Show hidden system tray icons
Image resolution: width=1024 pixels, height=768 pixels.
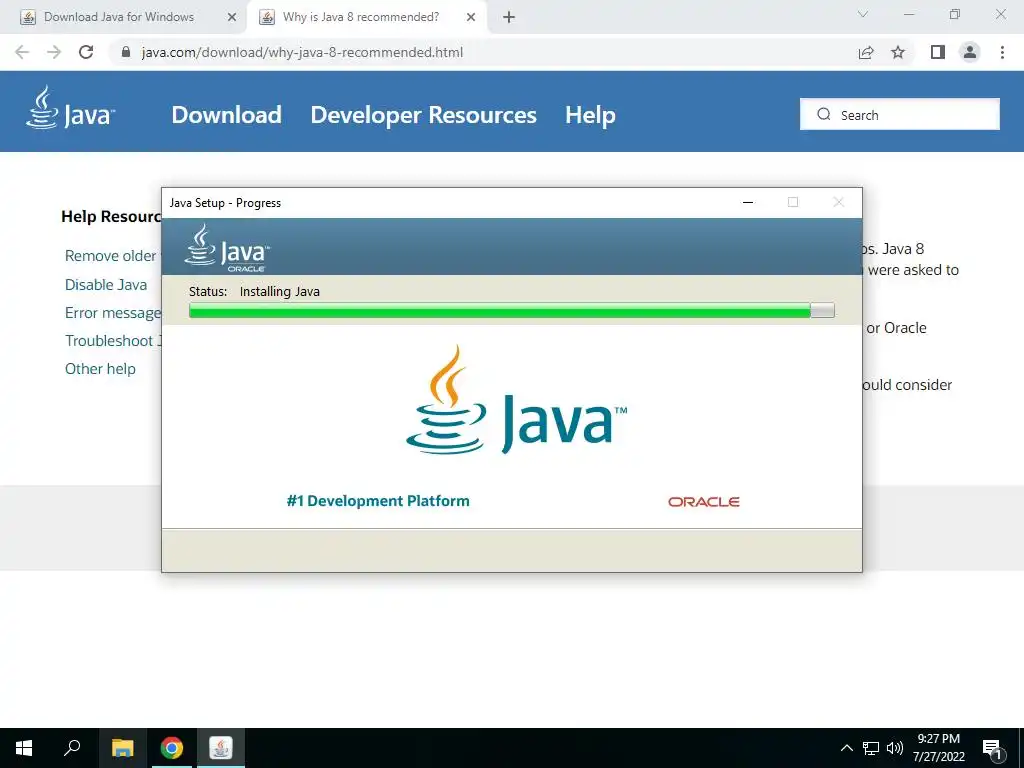click(x=846, y=748)
